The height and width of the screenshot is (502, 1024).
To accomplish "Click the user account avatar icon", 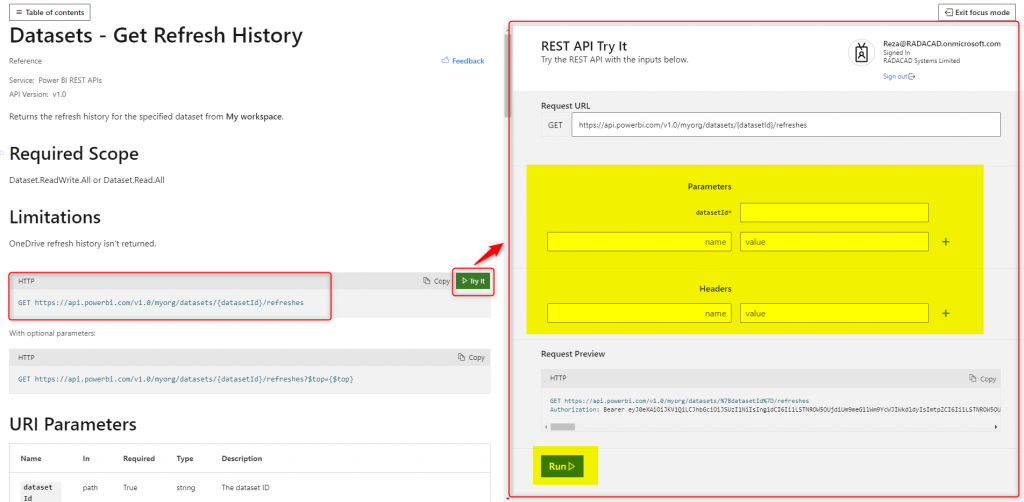I will [x=862, y=53].
